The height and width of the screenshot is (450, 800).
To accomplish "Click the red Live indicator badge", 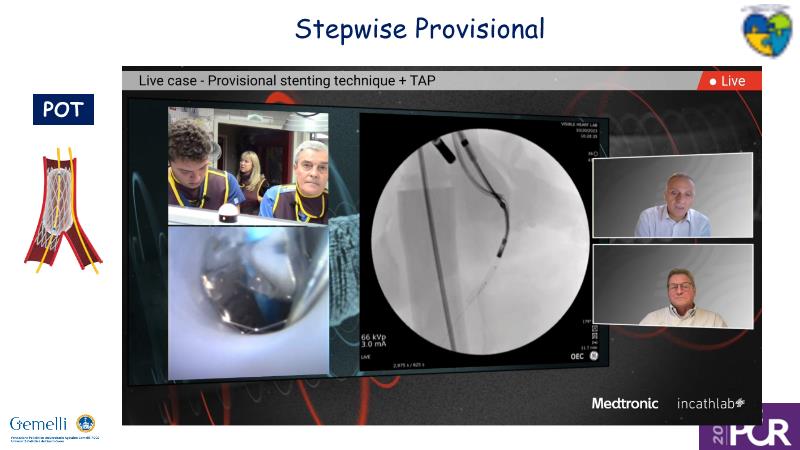I will click(x=729, y=81).
